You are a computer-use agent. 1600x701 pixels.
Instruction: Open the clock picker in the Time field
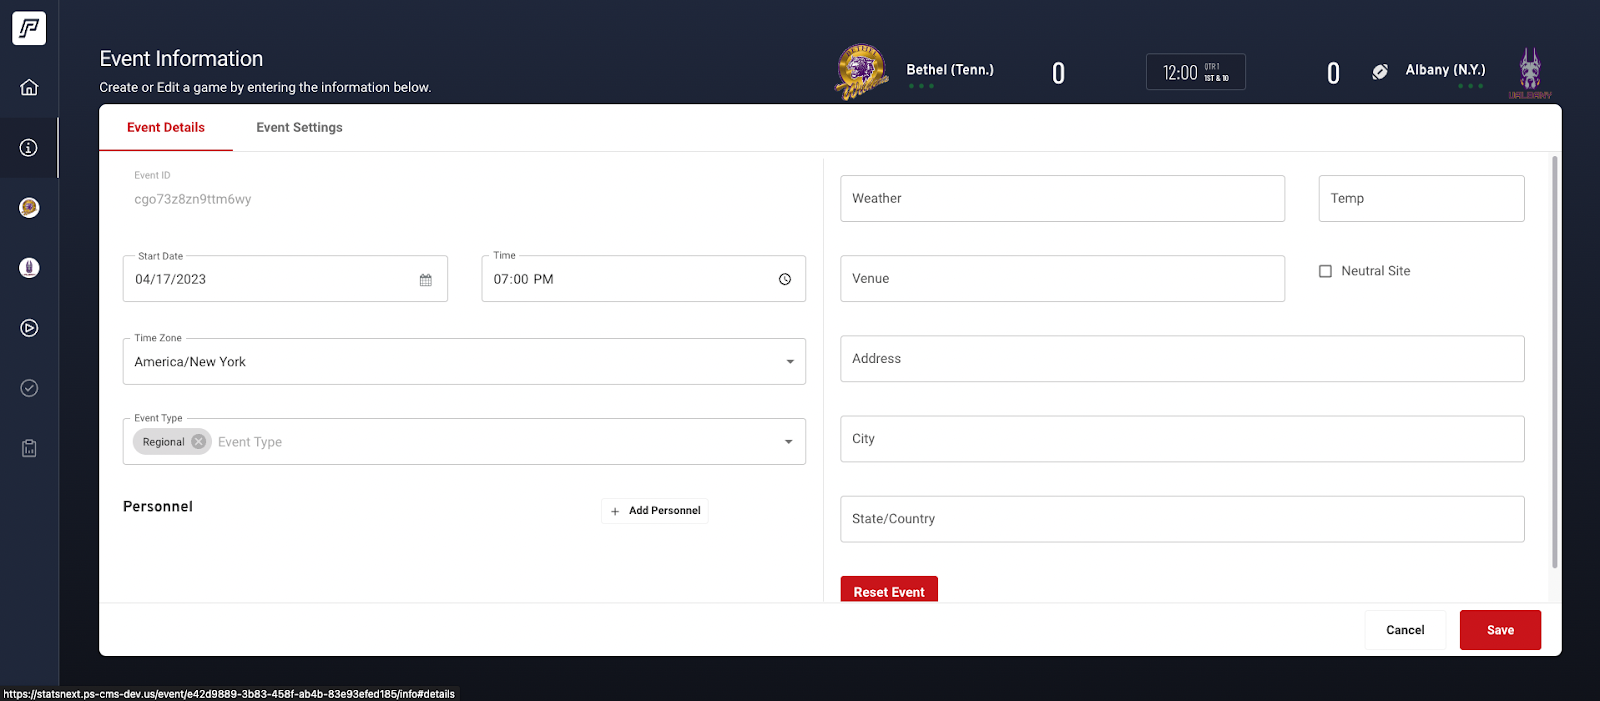(785, 280)
